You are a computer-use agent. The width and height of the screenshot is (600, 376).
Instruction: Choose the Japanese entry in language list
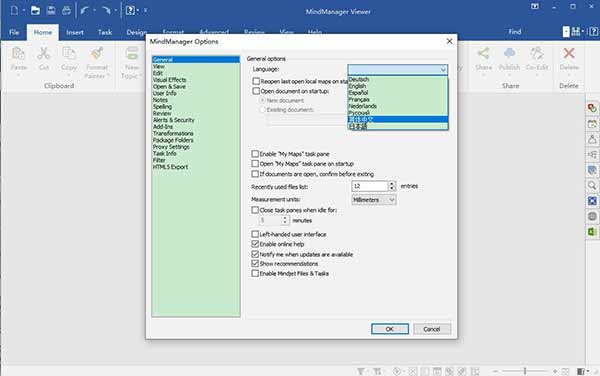(x=398, y=126)
